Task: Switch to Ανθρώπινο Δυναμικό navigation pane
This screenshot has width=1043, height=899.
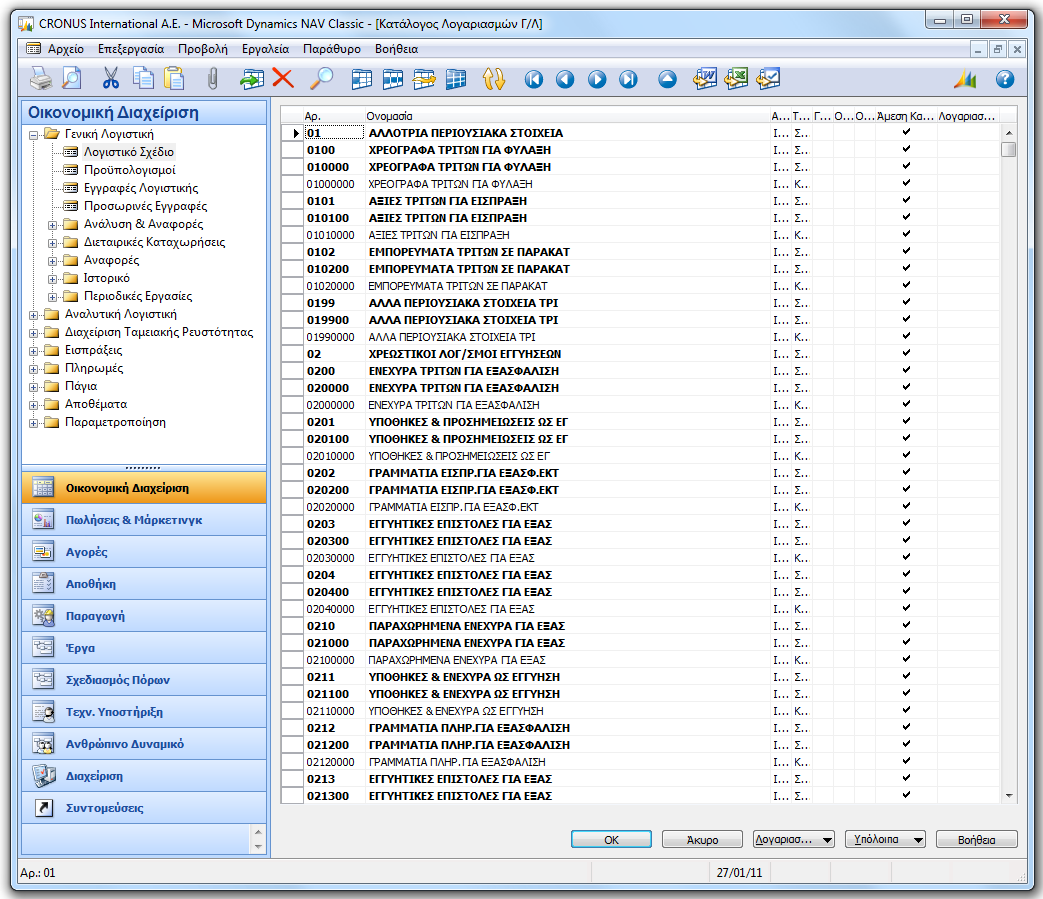Action: tap(144, 744)
